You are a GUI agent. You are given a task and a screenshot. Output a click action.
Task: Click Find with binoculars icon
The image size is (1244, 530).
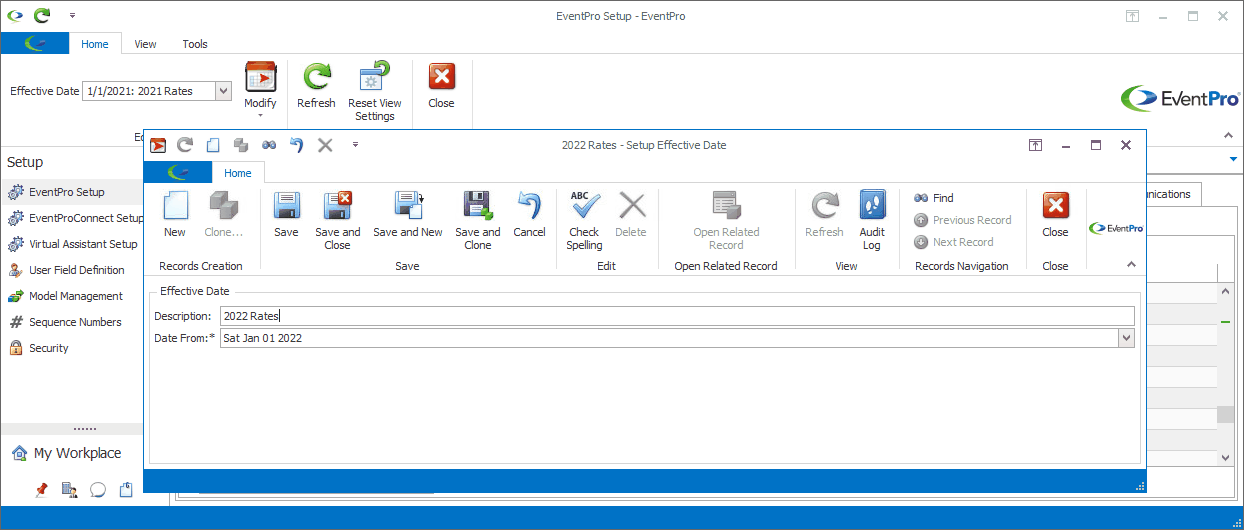tap(934, 198)
